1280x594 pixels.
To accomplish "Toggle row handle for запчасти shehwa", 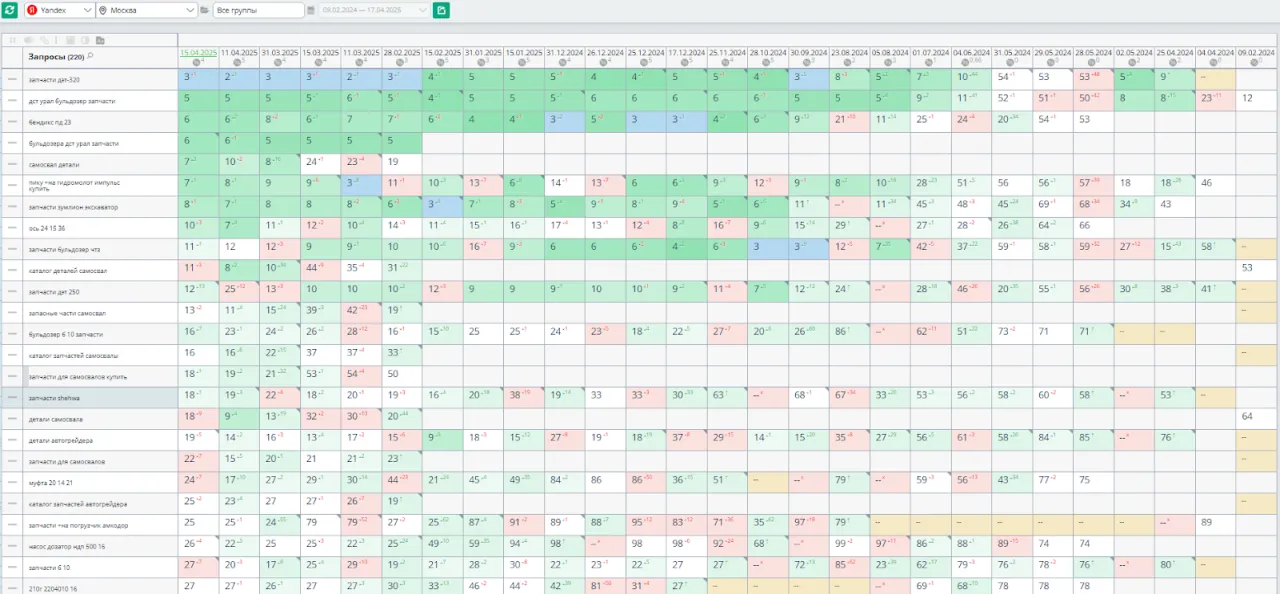I will pyautogui.click(x=12, y=398).
